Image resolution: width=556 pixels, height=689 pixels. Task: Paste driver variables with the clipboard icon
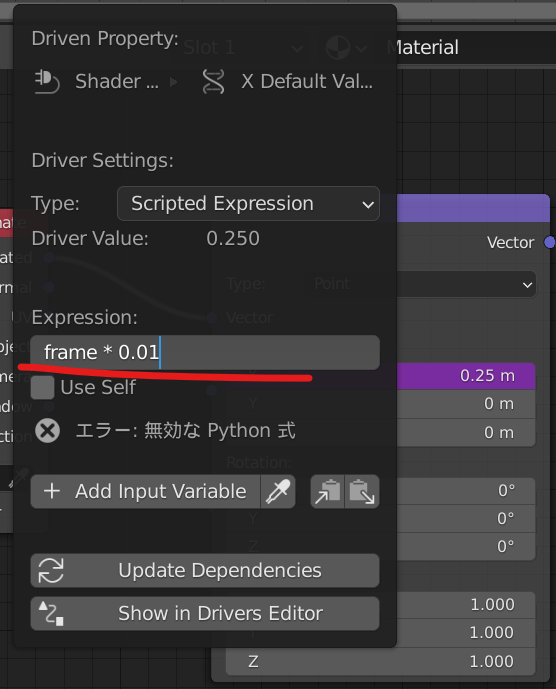[x=362, y=491]
